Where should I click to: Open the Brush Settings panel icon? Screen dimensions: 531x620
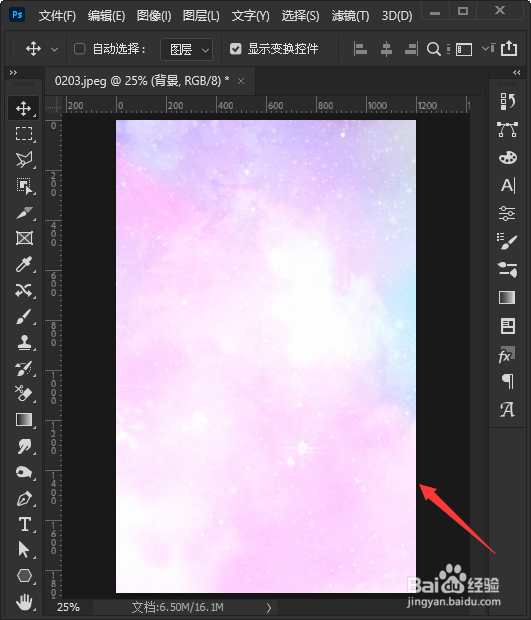click(x=507, y=269)
